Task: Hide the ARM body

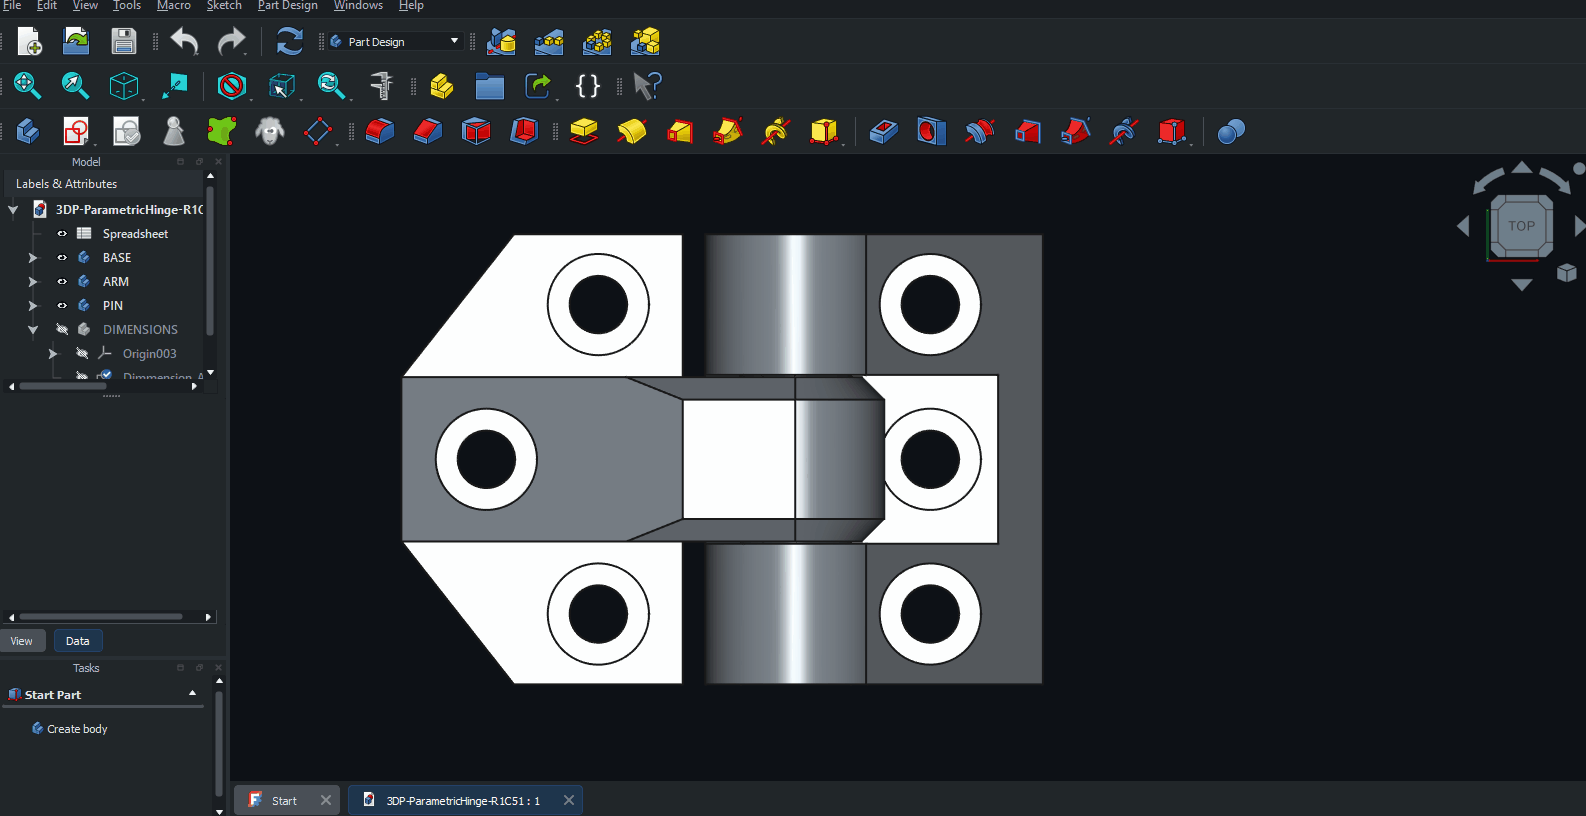Action: [x=62, y=282]
